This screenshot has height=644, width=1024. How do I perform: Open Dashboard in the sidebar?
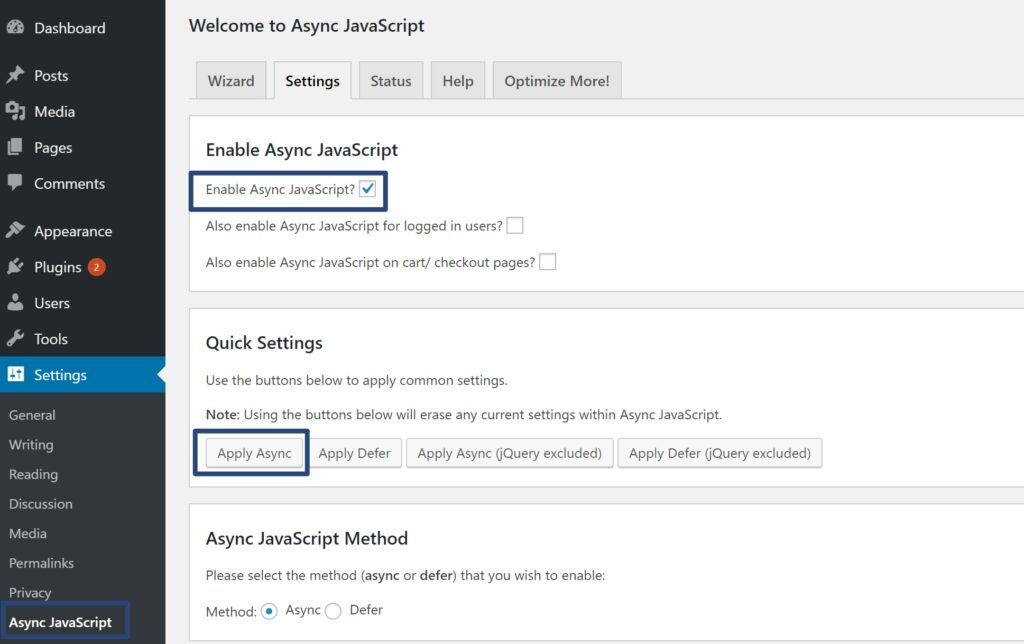[x=69, y=28]
